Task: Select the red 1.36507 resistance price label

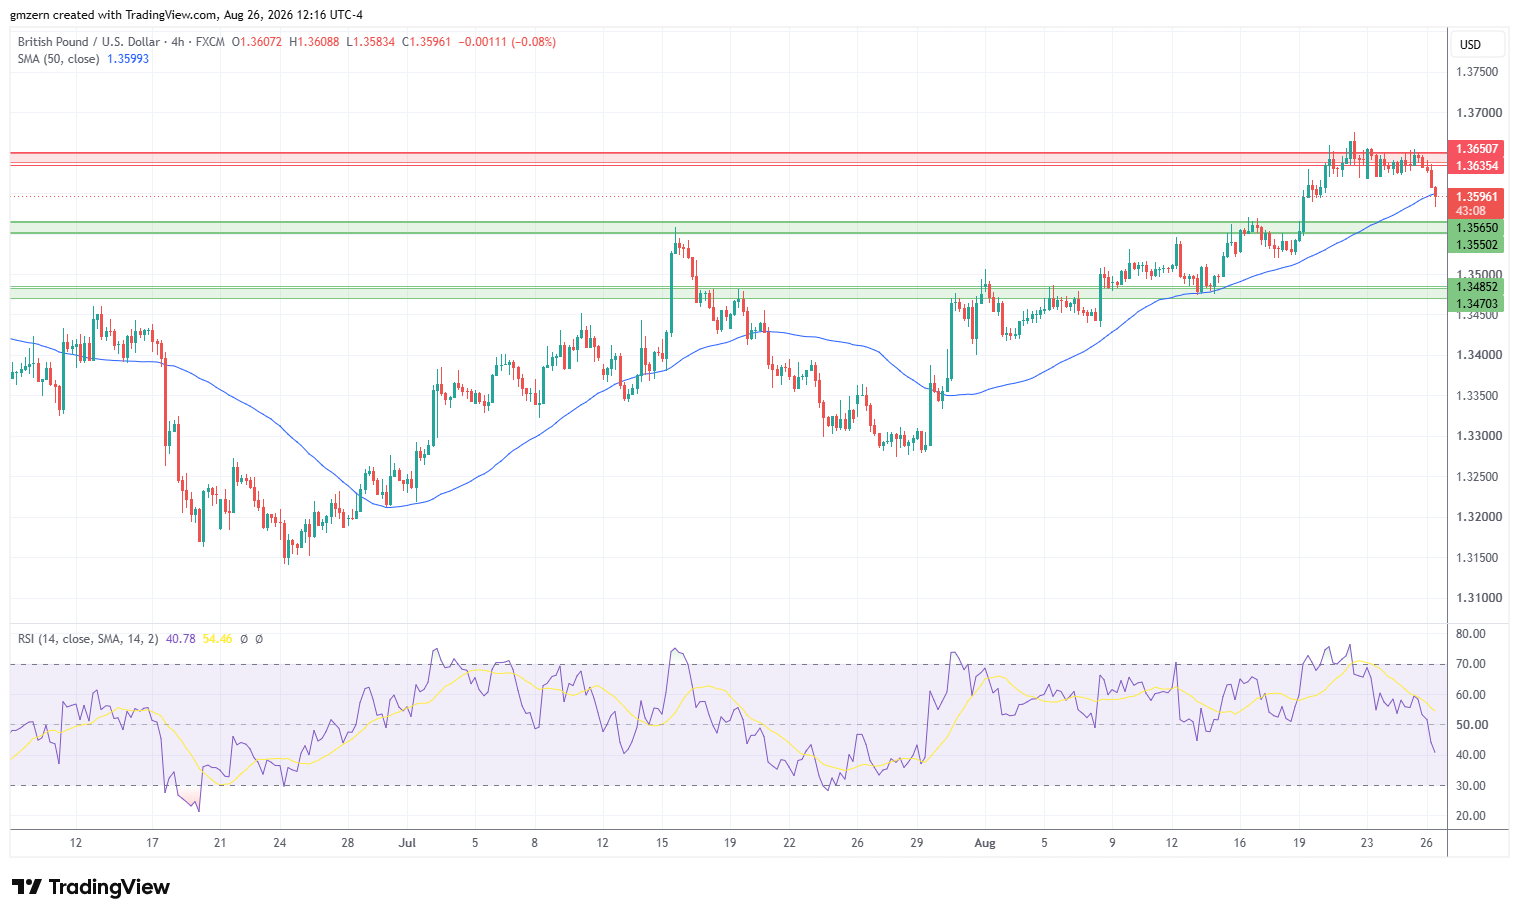Action: click(x=1477, y=149)
